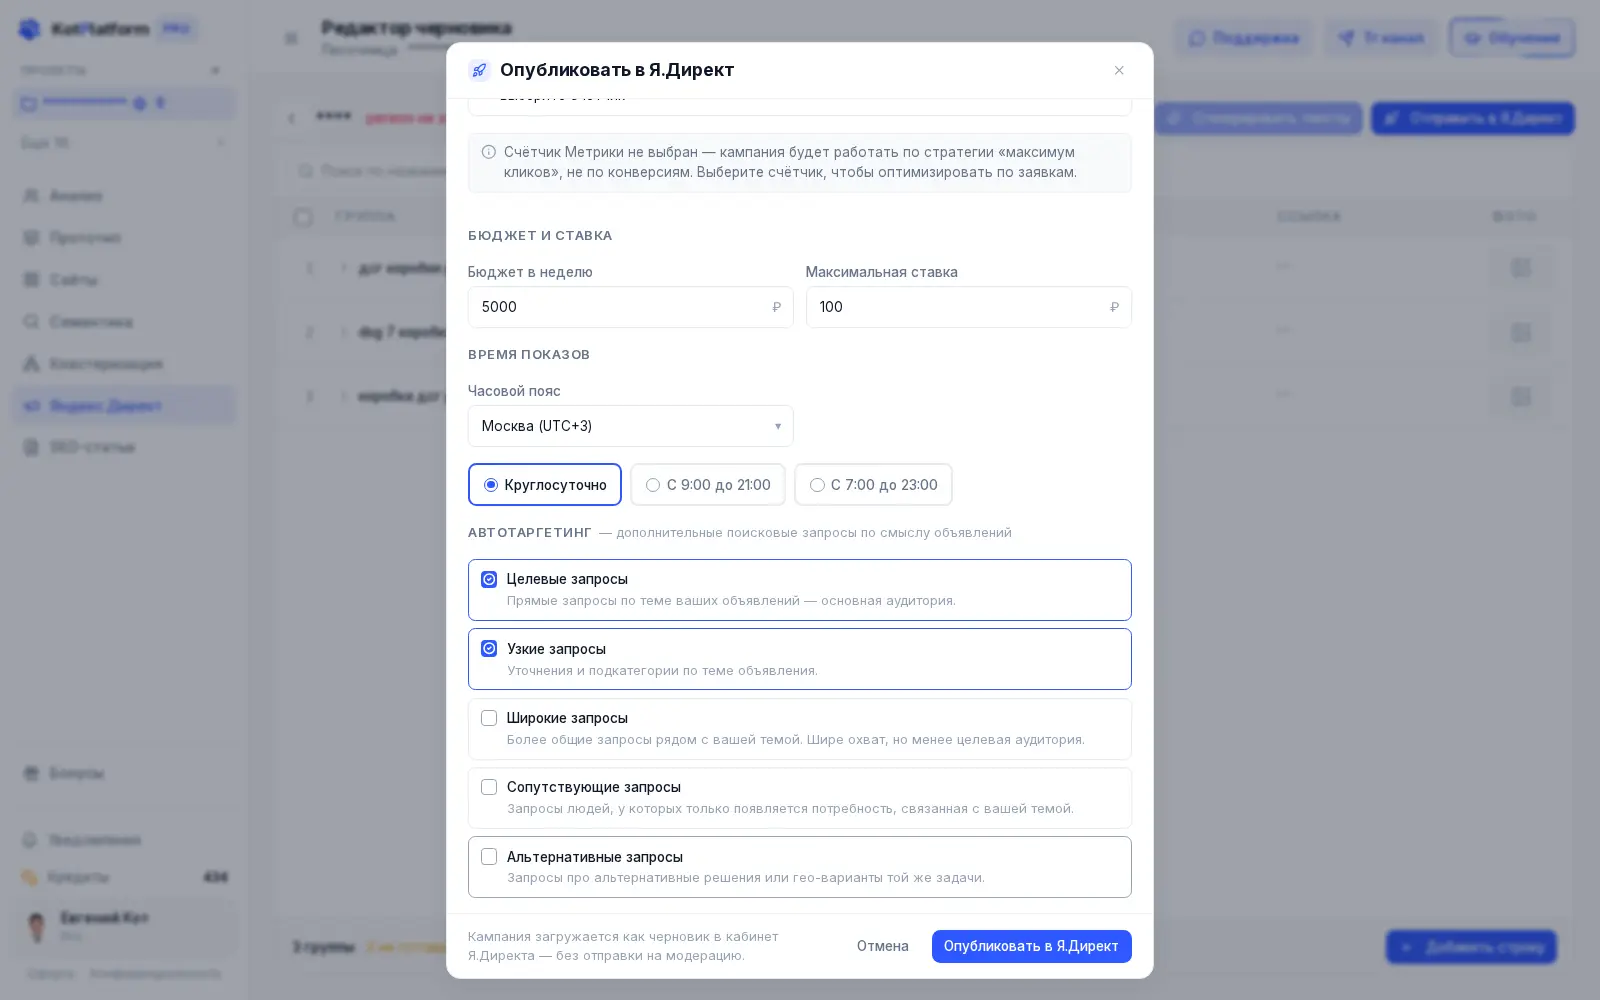Select the Круглосуточно schedule option
Screen dimensions: 1600x1000
click(545, 485)
